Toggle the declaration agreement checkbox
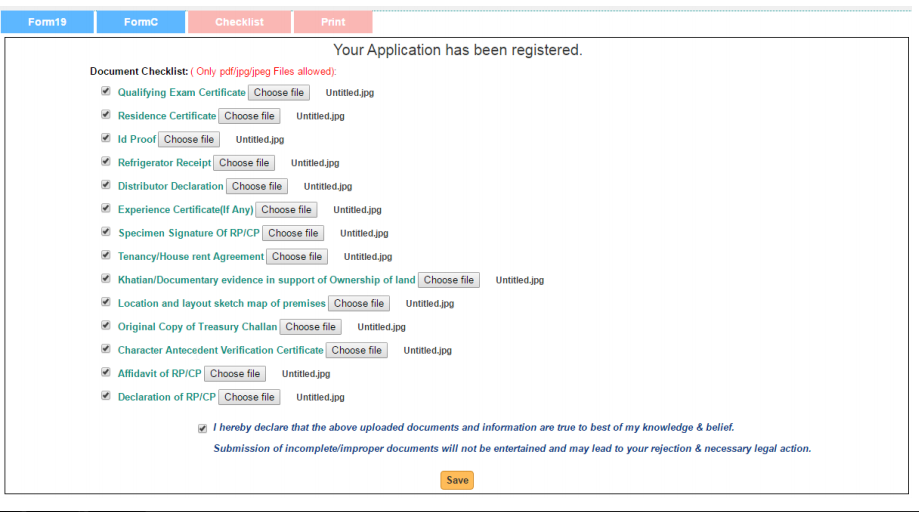This screenshot has width=919, height=512. tap(202, 428)
